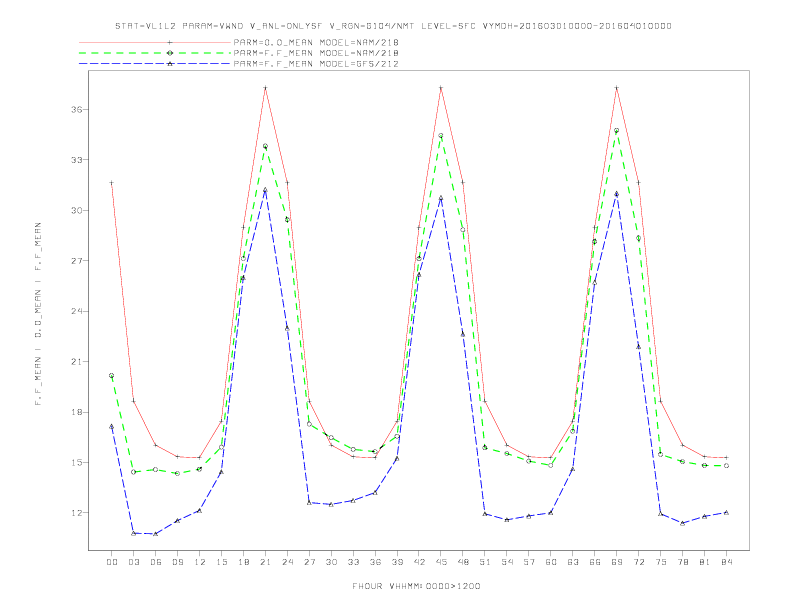Image resolution: width=792 pixels, height=612 pixels.
Task: Click x-axis forecast hour label 36
Action: coord(375,562)
